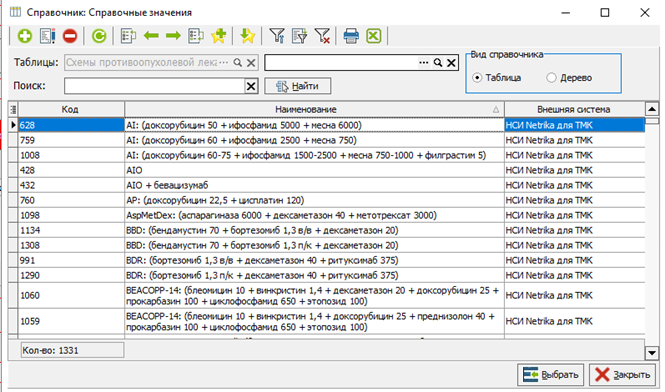The image size is (665, 392).
Task: Click the star with green plus icon
Action: click(x=219, y=36)
